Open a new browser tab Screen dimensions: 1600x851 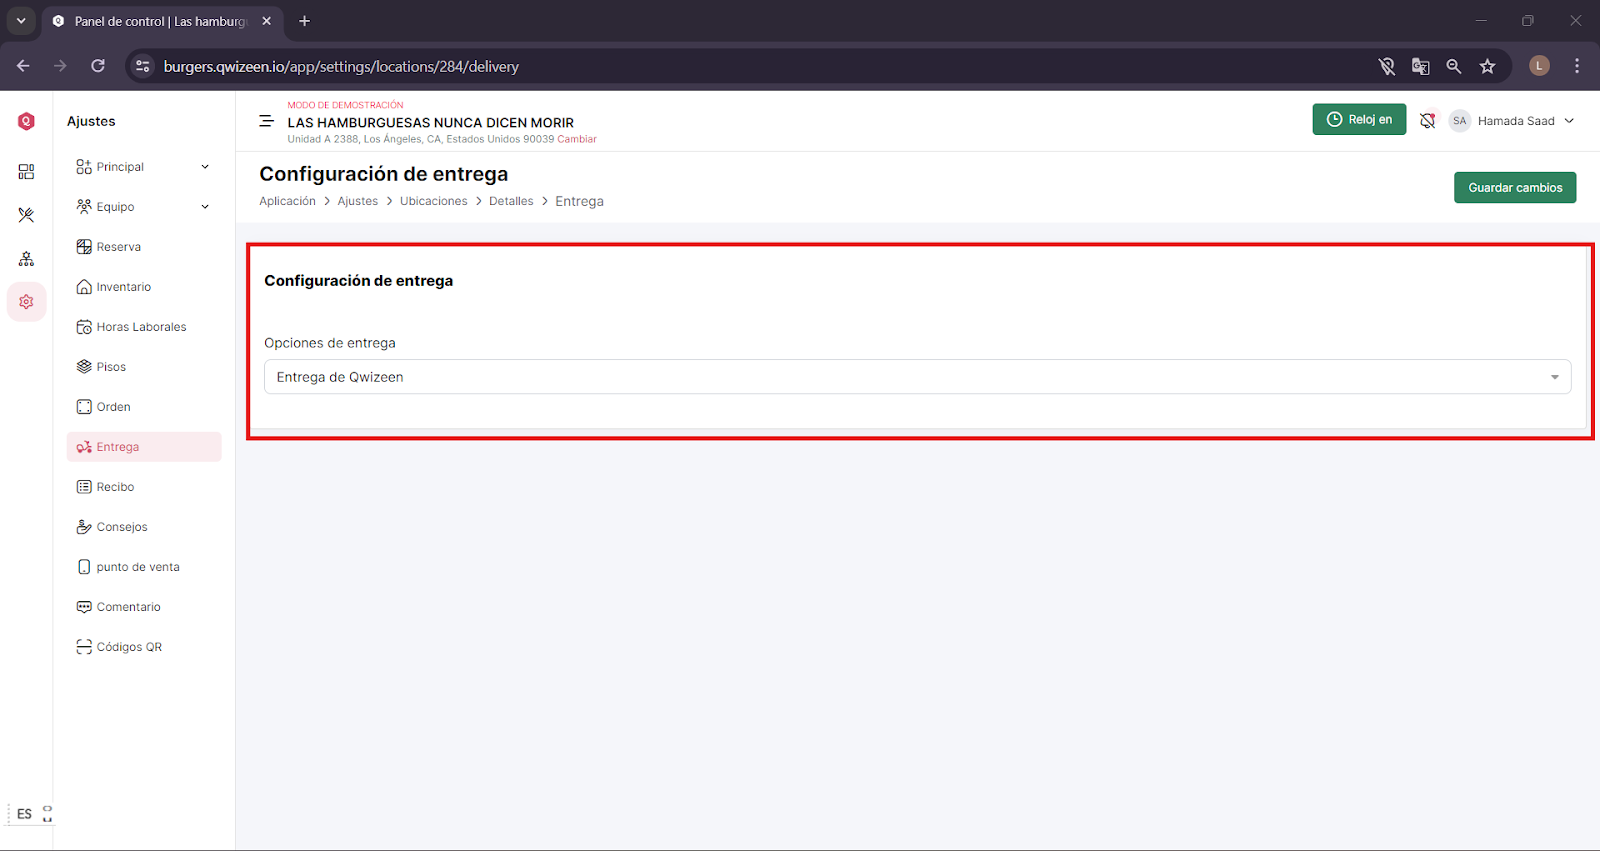[x=305, y=21]
